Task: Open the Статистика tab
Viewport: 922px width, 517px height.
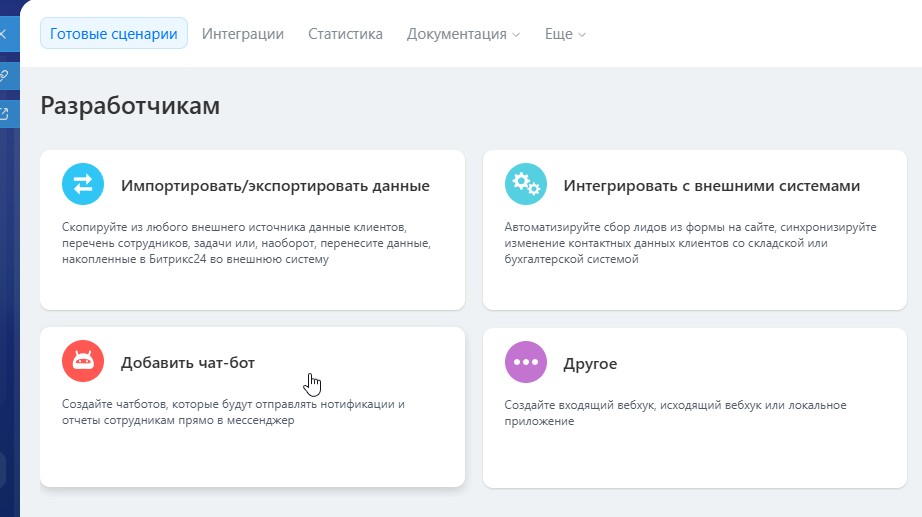Action: click(x=345, y=34)
